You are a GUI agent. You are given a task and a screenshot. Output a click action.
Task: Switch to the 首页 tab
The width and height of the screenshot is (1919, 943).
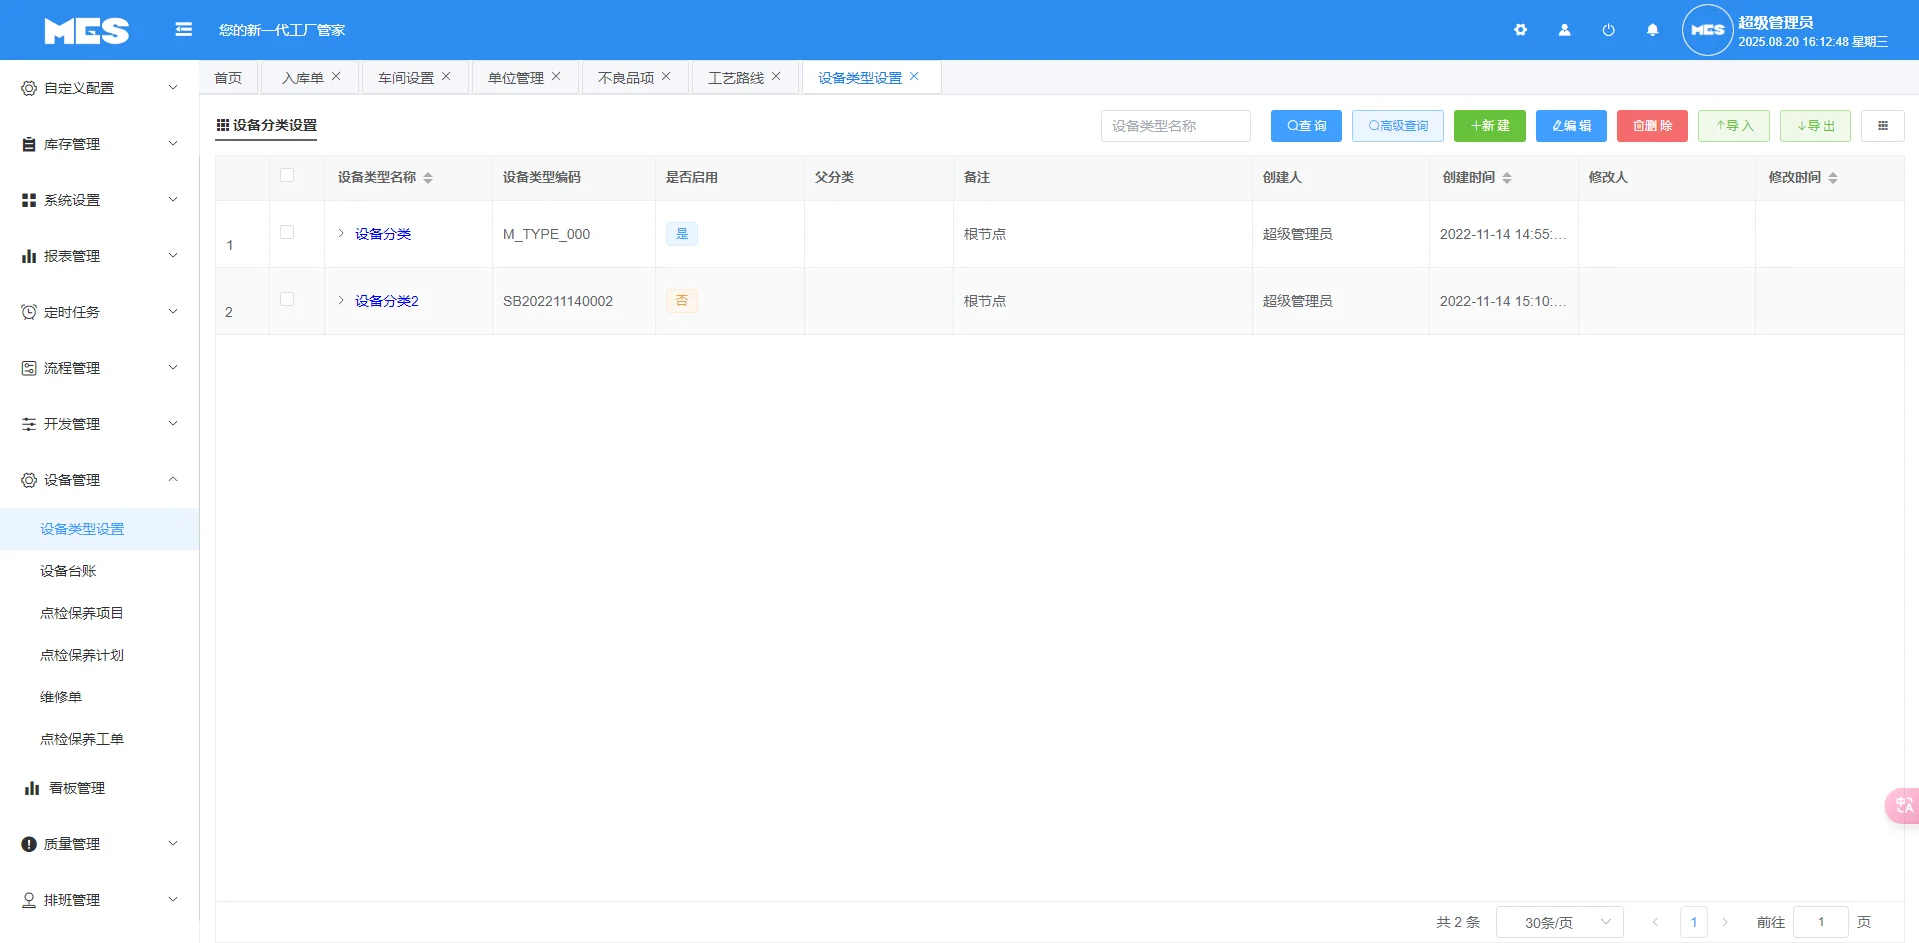click(x=227, y=76)
